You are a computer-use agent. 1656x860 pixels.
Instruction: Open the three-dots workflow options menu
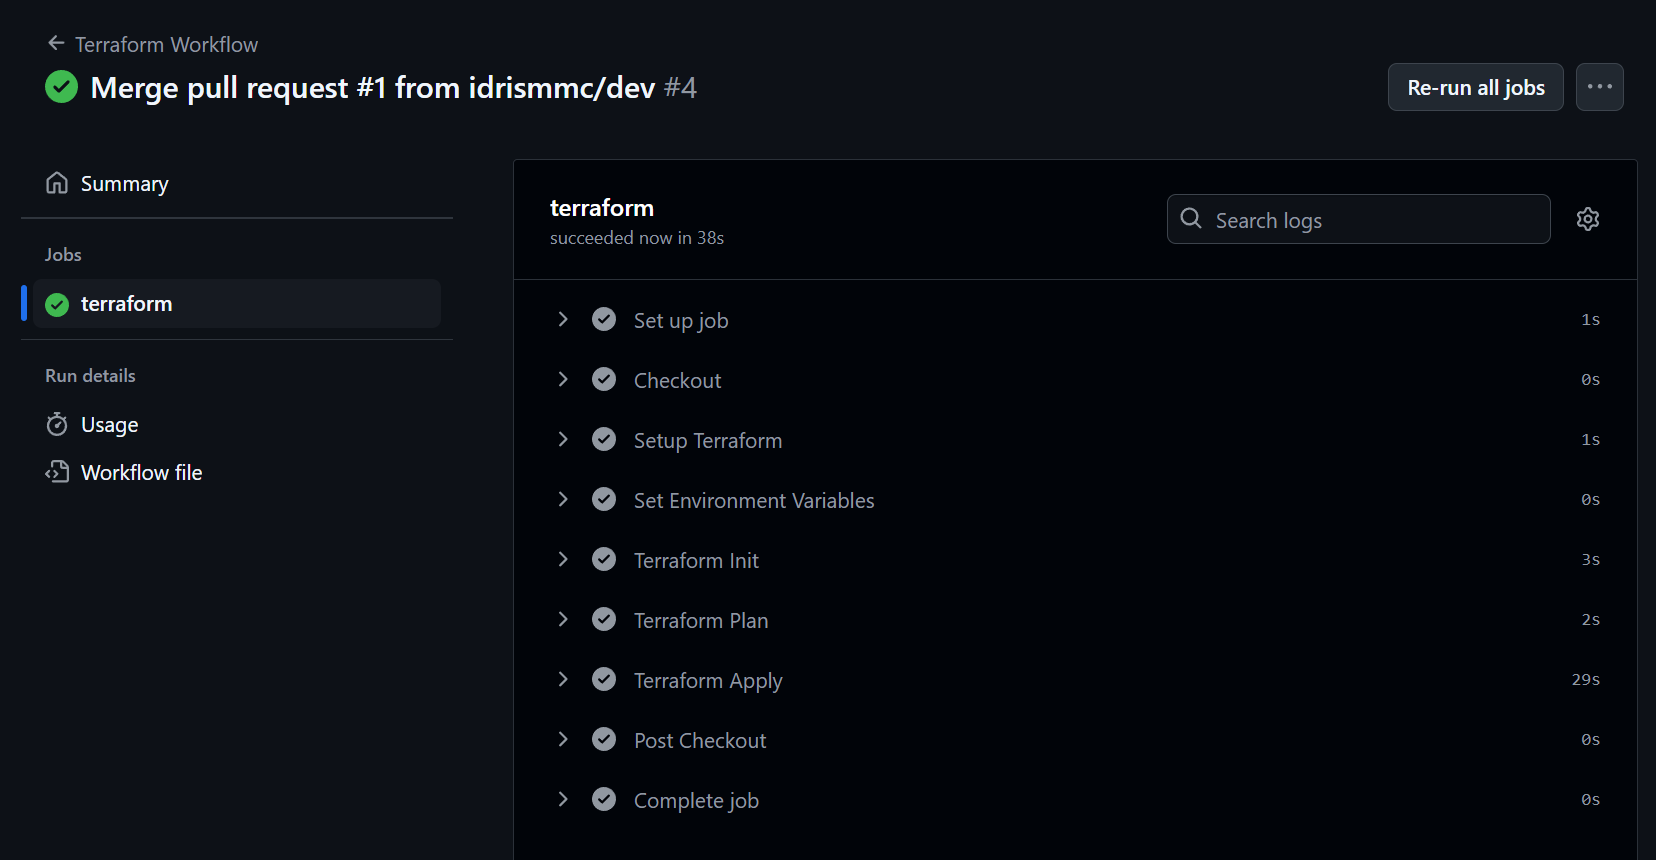1599,87
